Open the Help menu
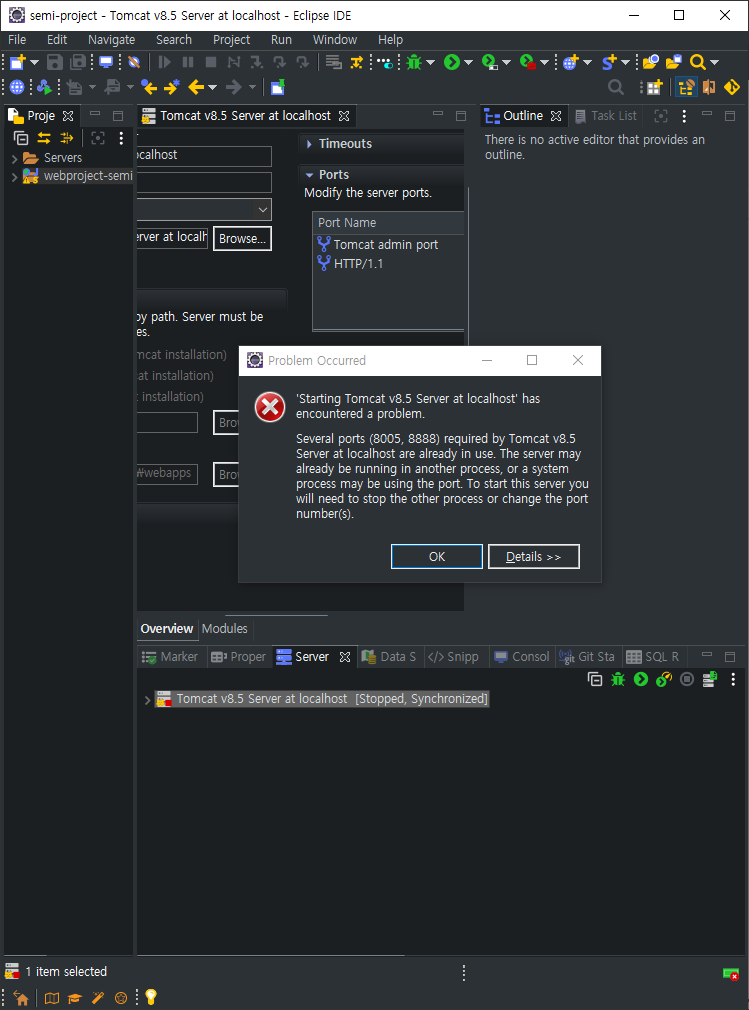 (x=390, y=39)
